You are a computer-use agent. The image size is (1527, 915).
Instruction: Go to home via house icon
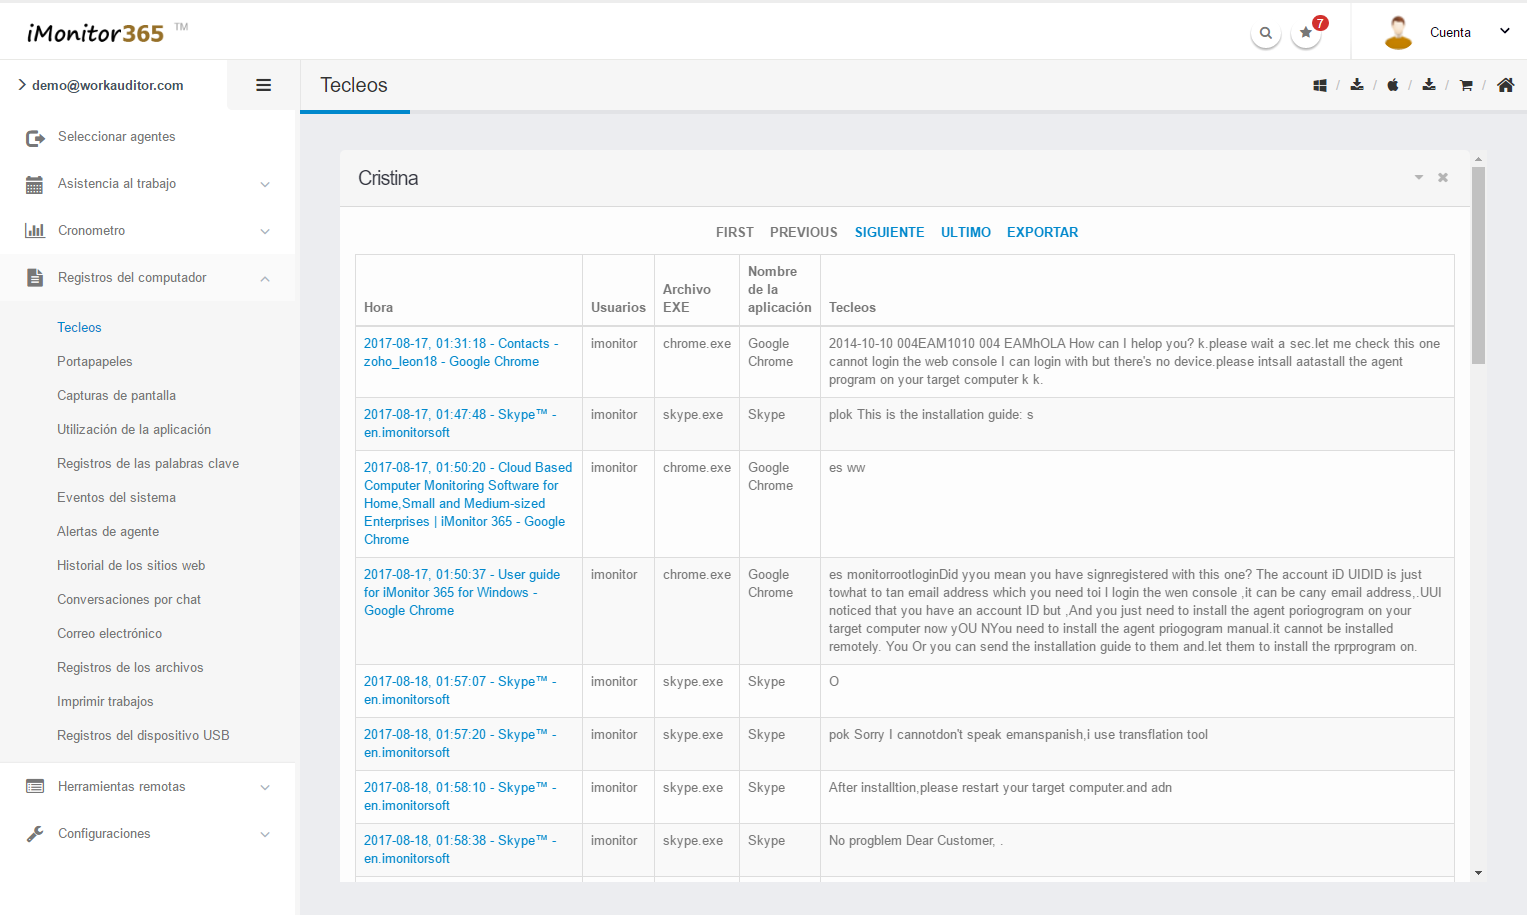pyautogui.click(x=1505, y=86)
